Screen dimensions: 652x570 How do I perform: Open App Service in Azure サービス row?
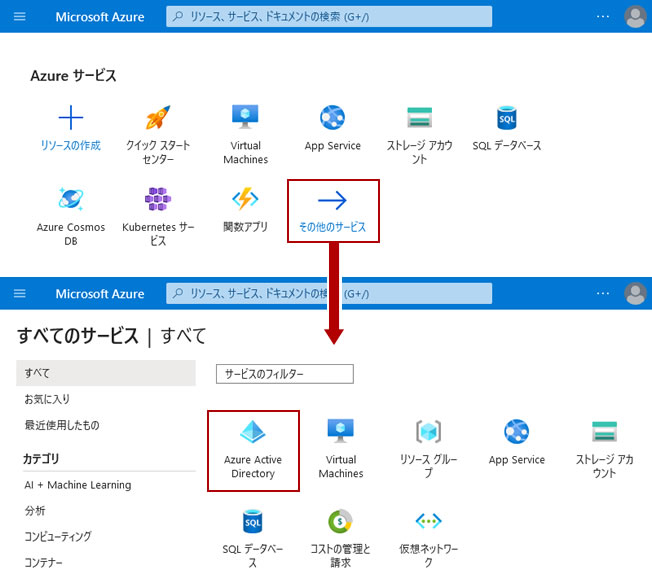(333, 128)
